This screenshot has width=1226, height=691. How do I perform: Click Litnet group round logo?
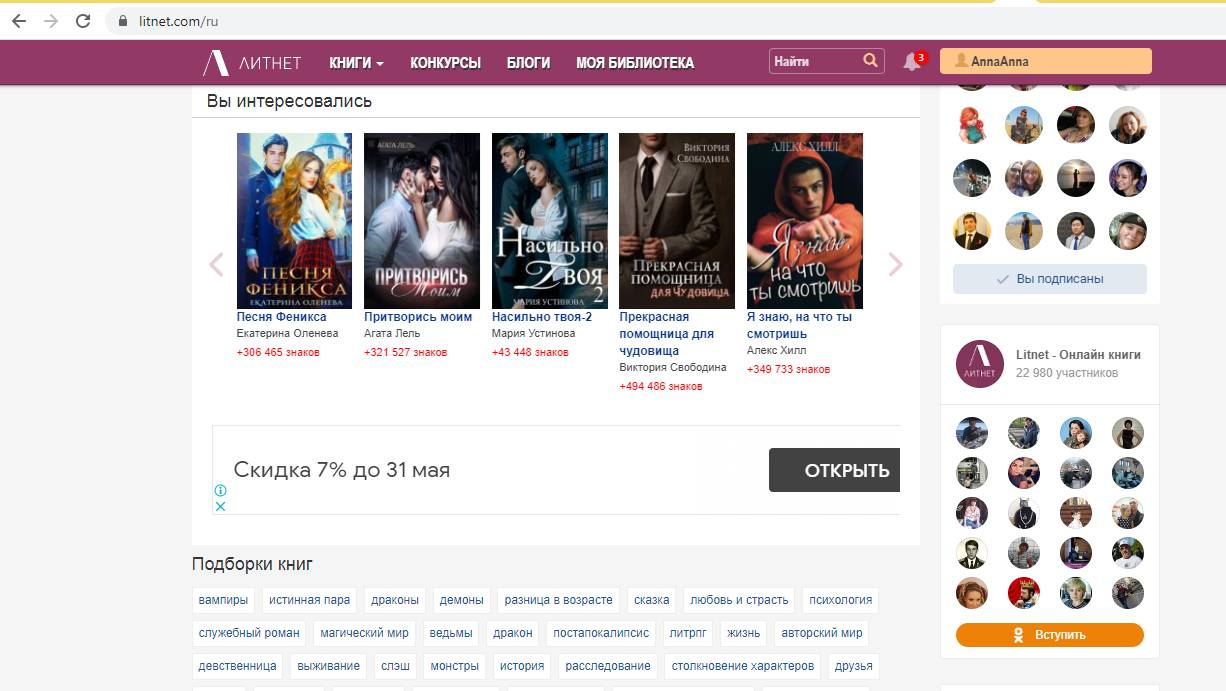(x=979, y=363)
